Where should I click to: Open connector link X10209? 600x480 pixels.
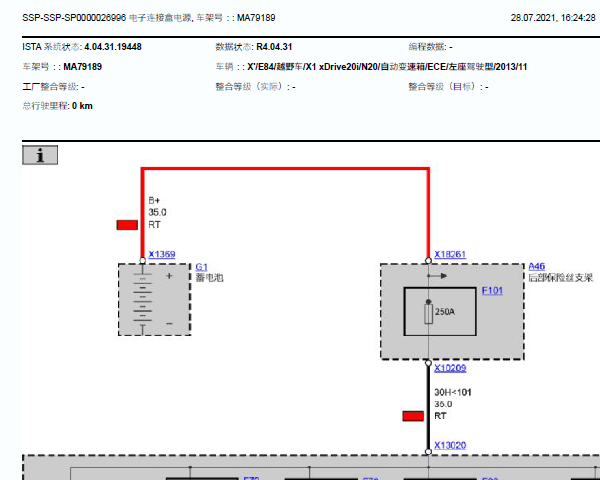[x=450, y=368]
